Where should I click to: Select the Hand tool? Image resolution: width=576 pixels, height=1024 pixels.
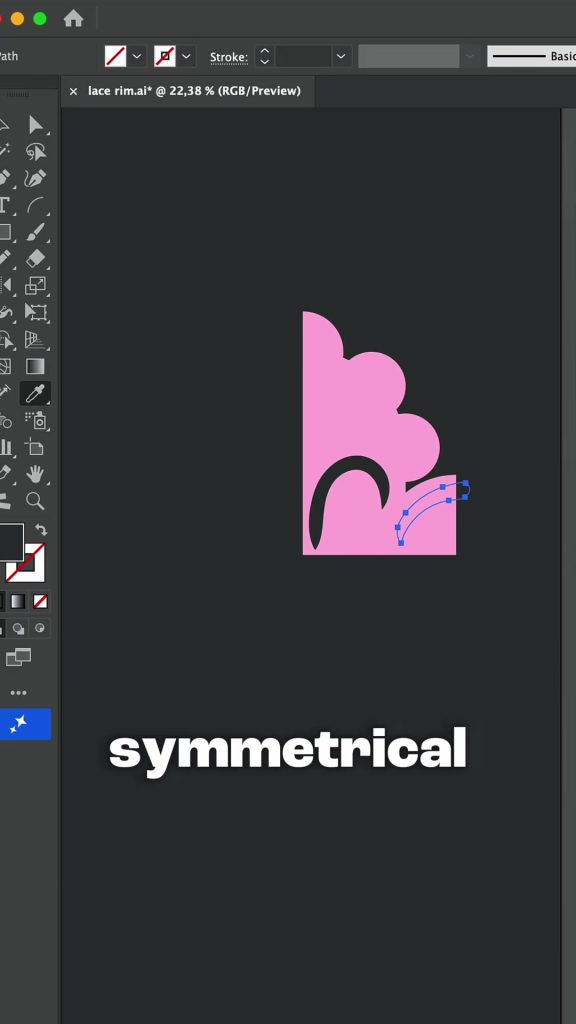[35, 474]
